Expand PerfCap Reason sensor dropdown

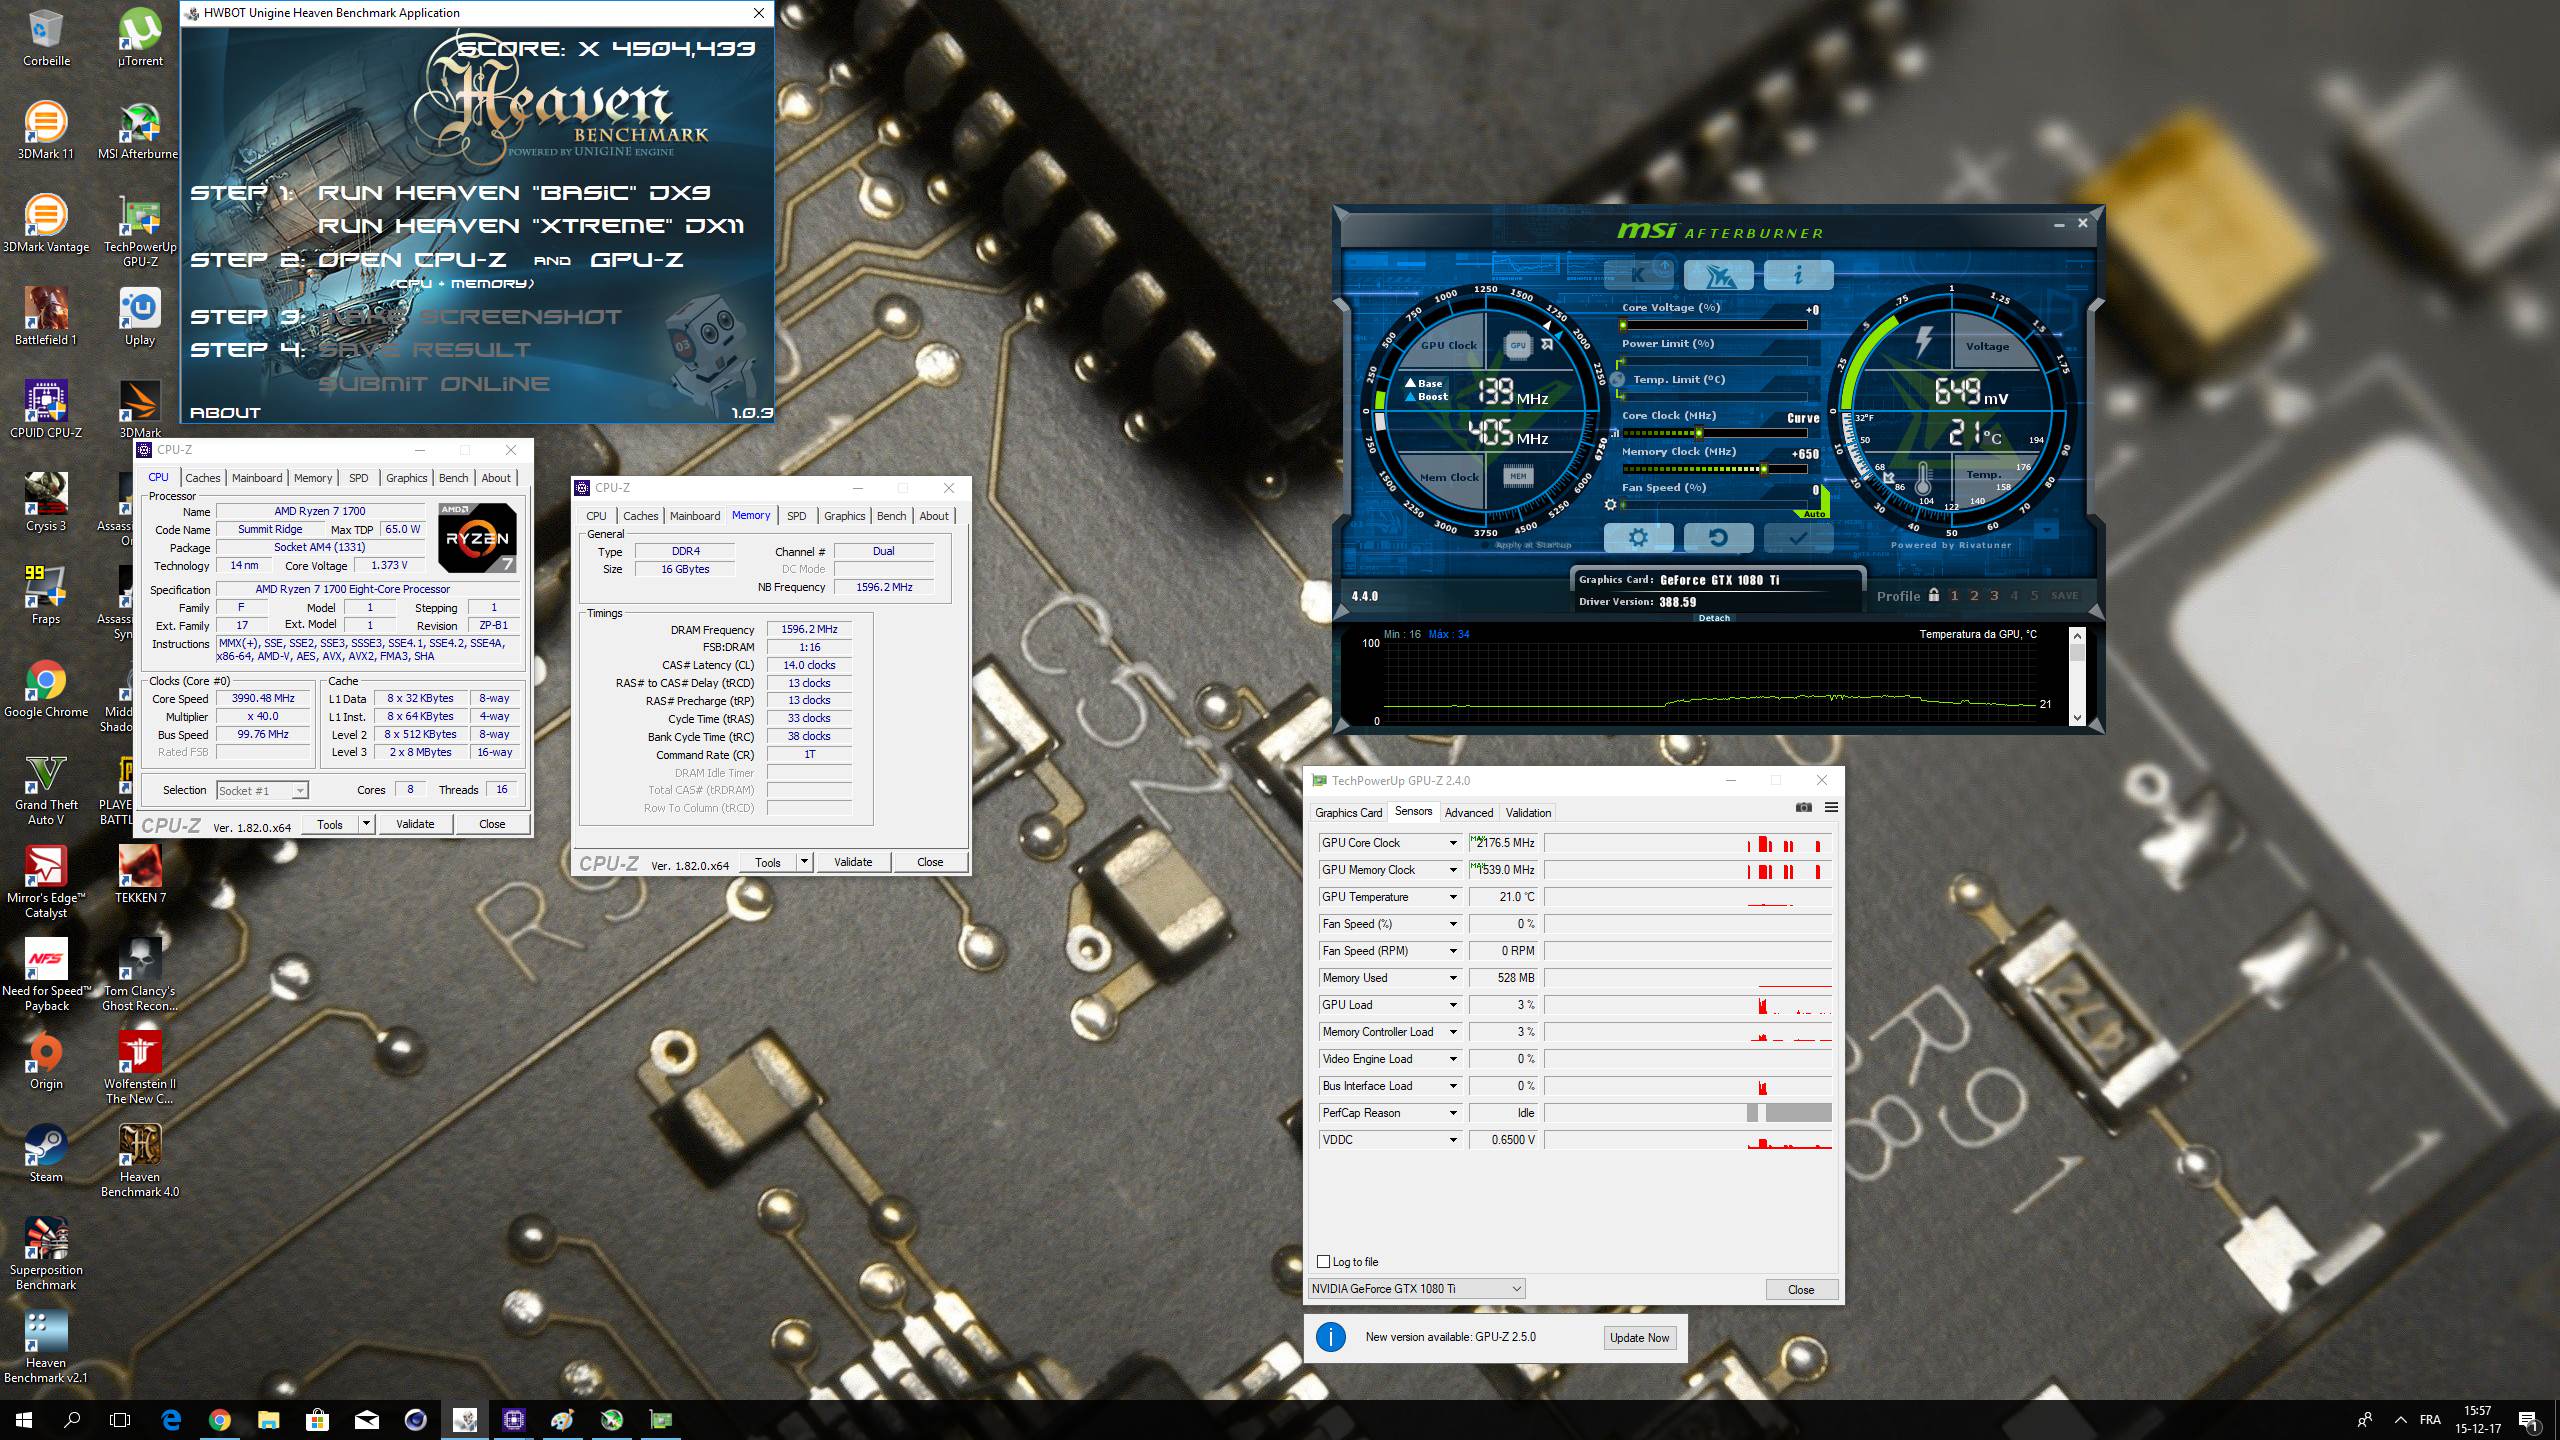click(x=1453, y=1113)
